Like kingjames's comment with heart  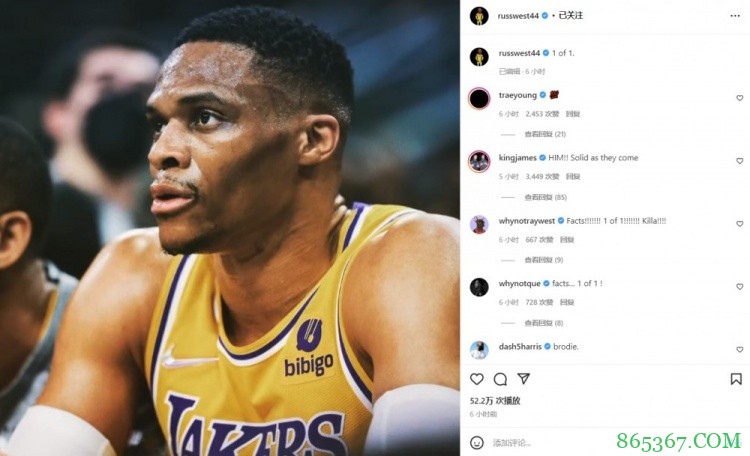click(740, 161)
